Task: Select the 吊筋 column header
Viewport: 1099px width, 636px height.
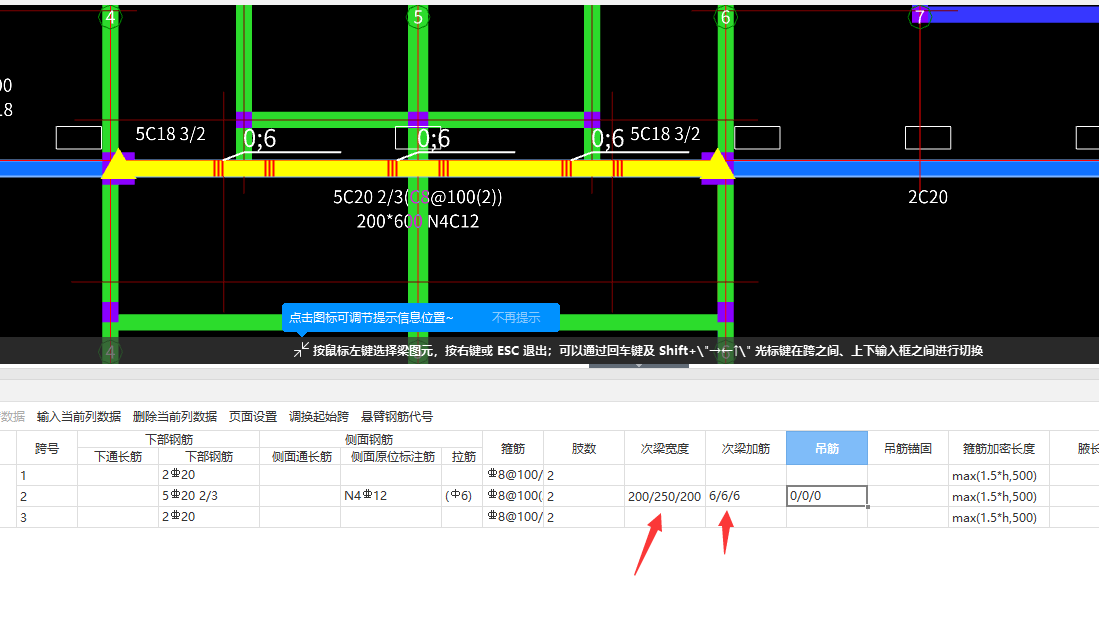Action: coord(827,448)
